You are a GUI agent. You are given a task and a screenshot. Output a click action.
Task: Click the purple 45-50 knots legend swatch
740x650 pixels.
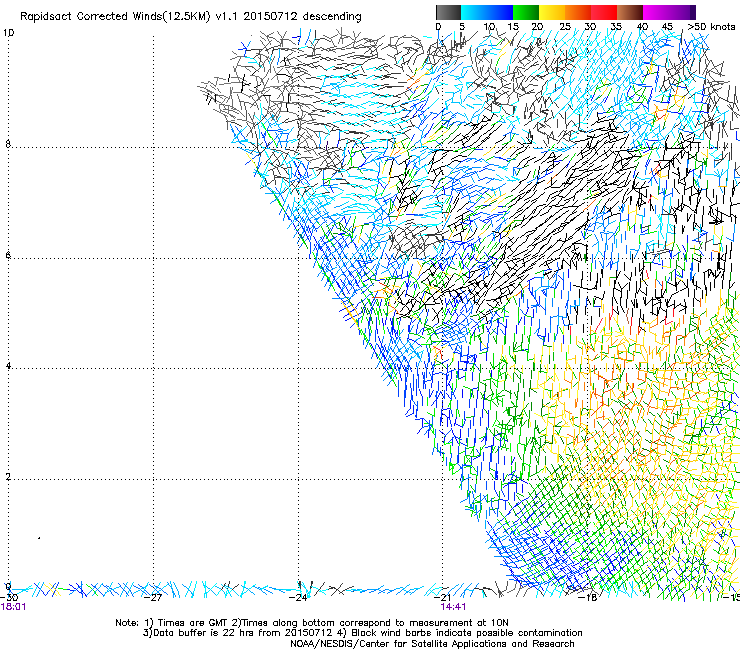click(x=682, y=12)
